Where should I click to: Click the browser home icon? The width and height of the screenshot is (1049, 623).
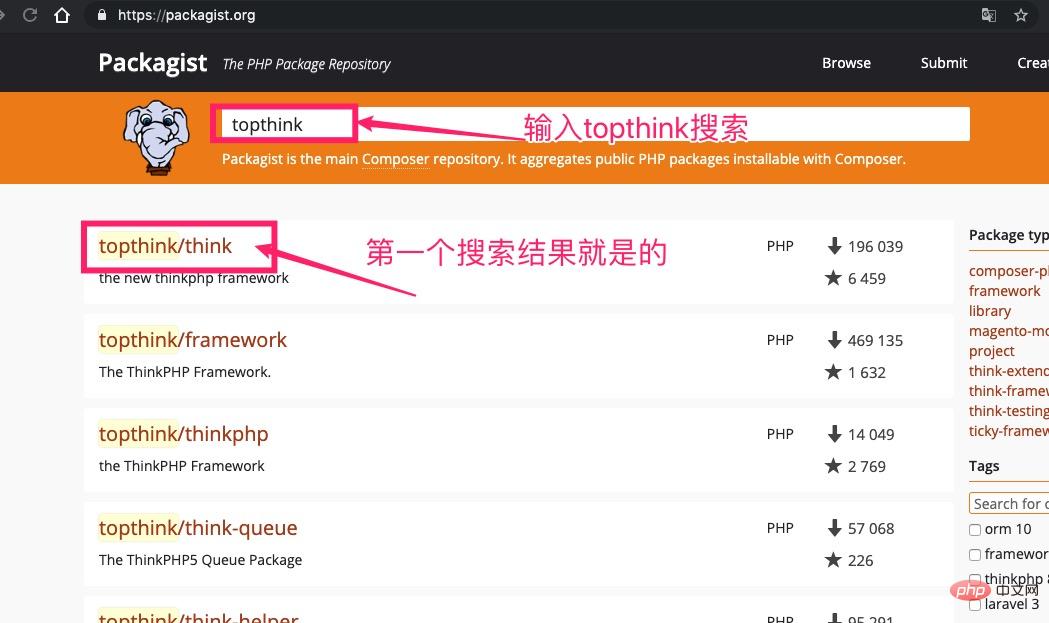tap(62, 15)
